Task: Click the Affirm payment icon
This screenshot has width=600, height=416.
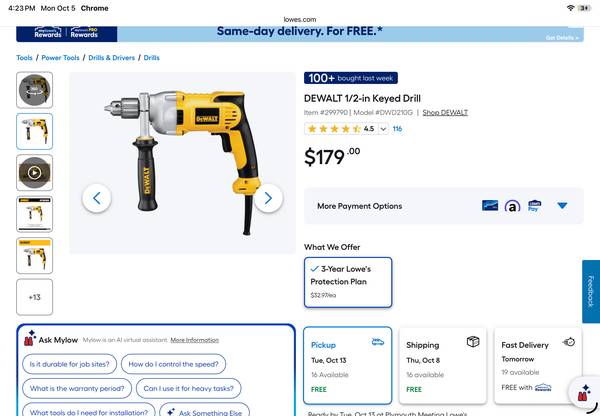Action: [x=512, y=206]
